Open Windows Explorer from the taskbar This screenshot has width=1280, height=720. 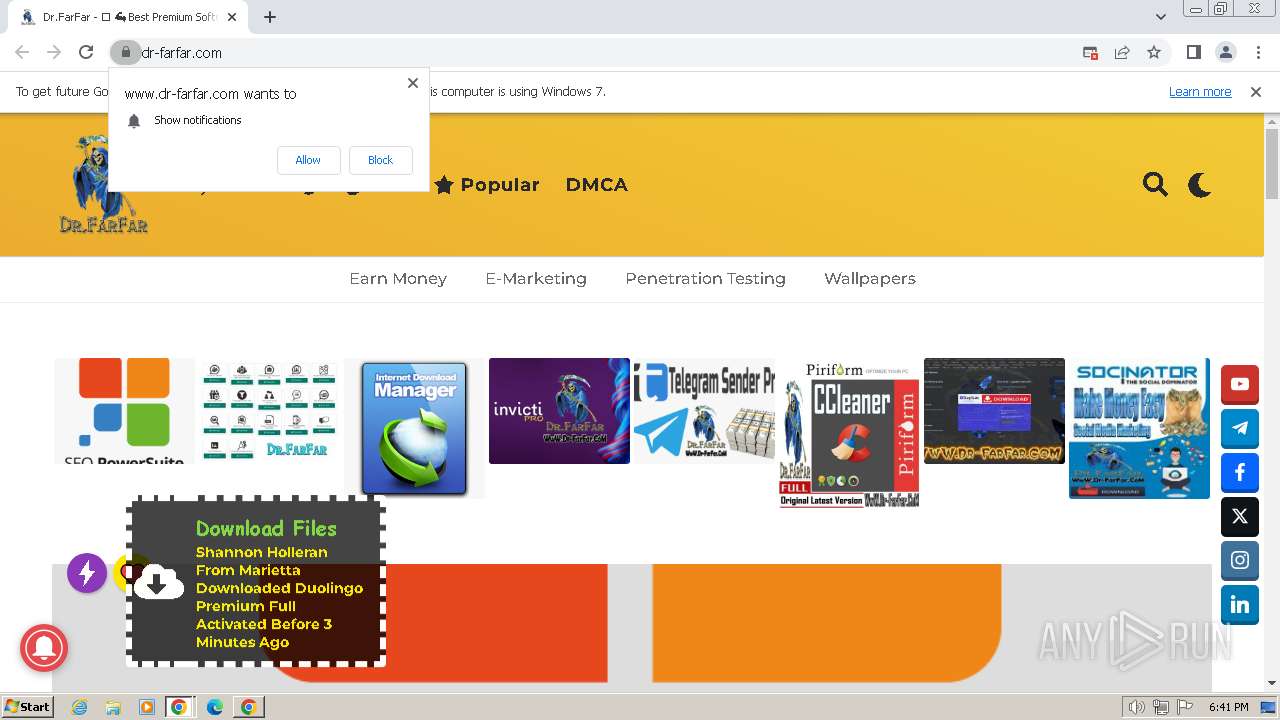(x=113, y=707)
